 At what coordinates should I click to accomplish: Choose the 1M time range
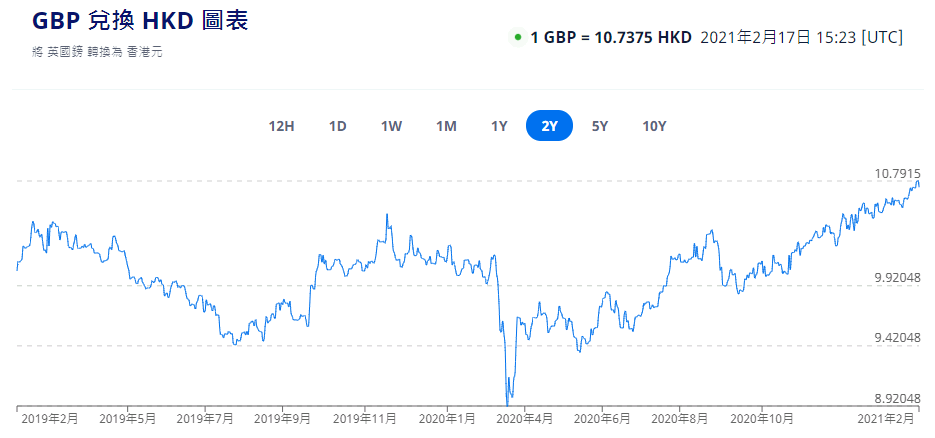(446, 126)
